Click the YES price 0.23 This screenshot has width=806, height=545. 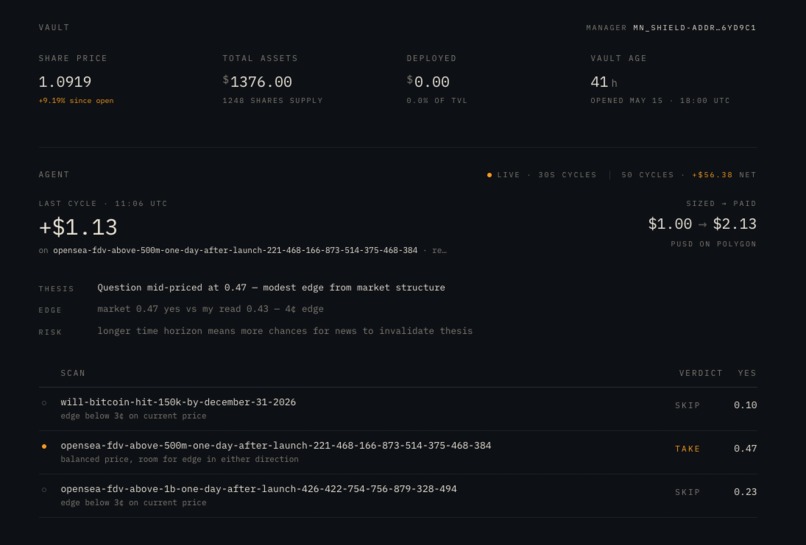[745, 492]
